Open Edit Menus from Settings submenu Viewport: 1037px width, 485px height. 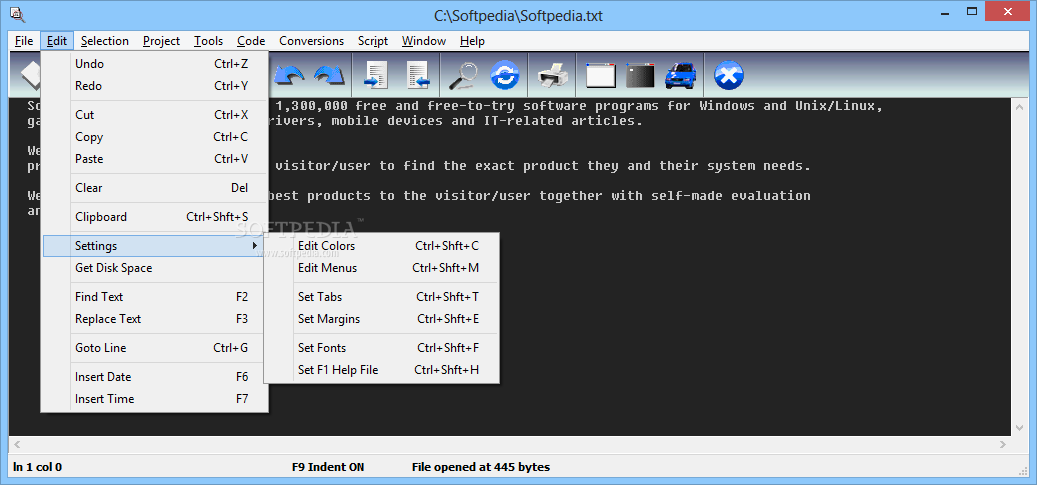[382, 268]
